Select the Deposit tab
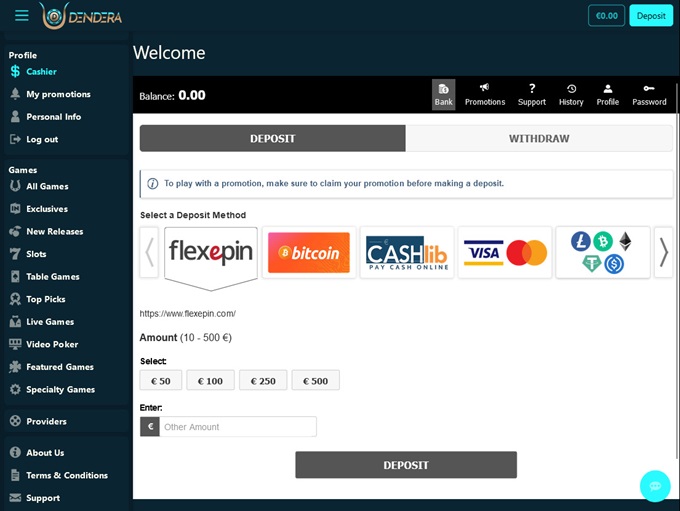The image size is (680, 511). click(x=272, y=138)
